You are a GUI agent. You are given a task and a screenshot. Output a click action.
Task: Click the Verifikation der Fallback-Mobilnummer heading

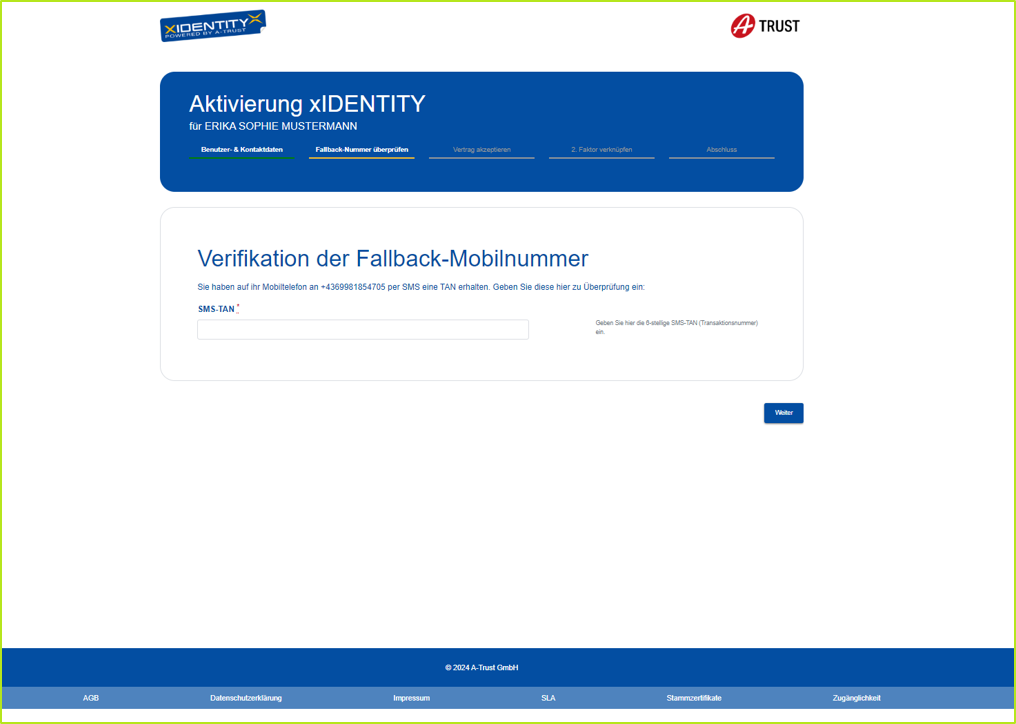[x=393, y=258]
